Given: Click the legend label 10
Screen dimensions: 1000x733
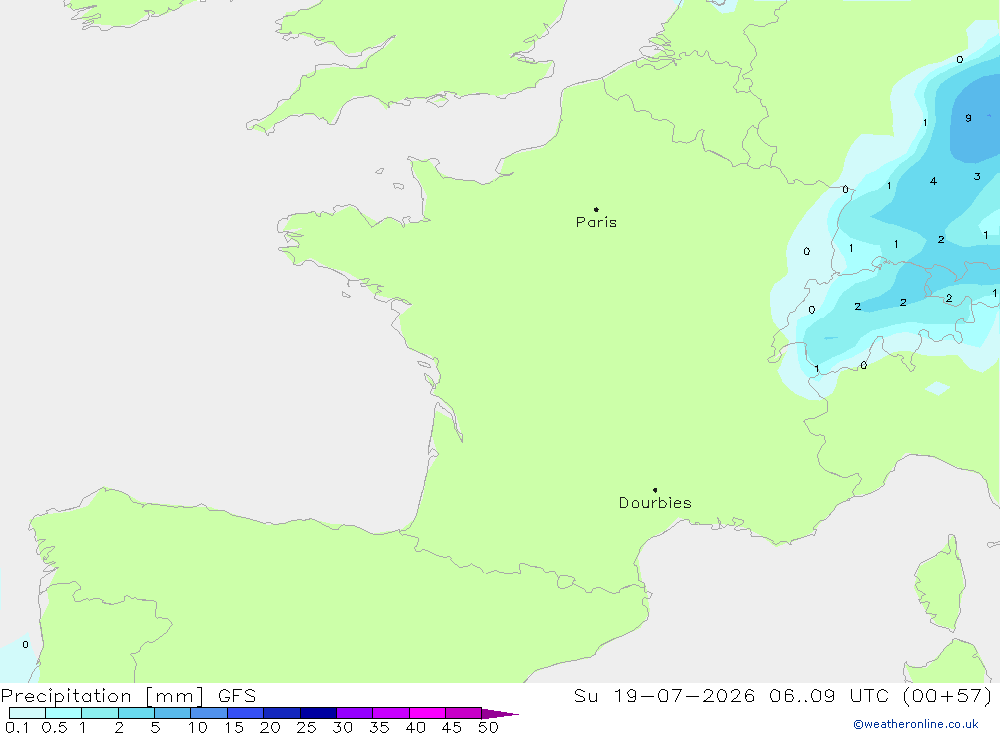Looking at the screenshot, I should coord(197,727).
